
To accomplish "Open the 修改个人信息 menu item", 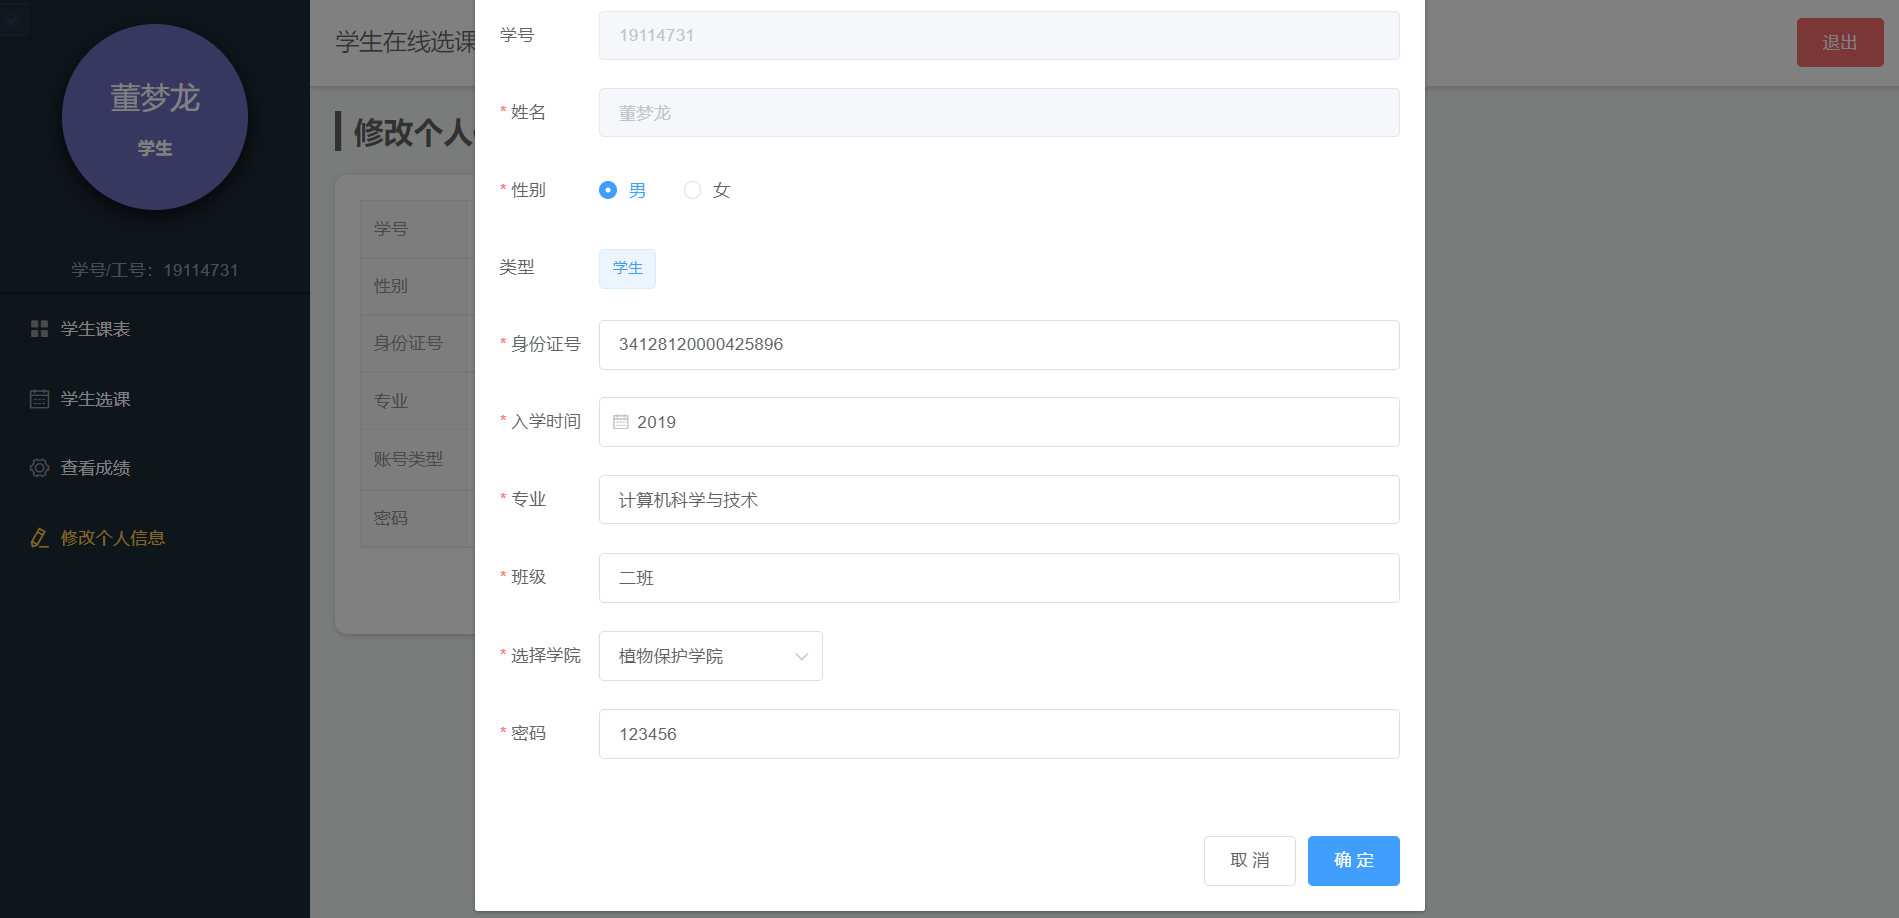I will click(x=155, y=538).
